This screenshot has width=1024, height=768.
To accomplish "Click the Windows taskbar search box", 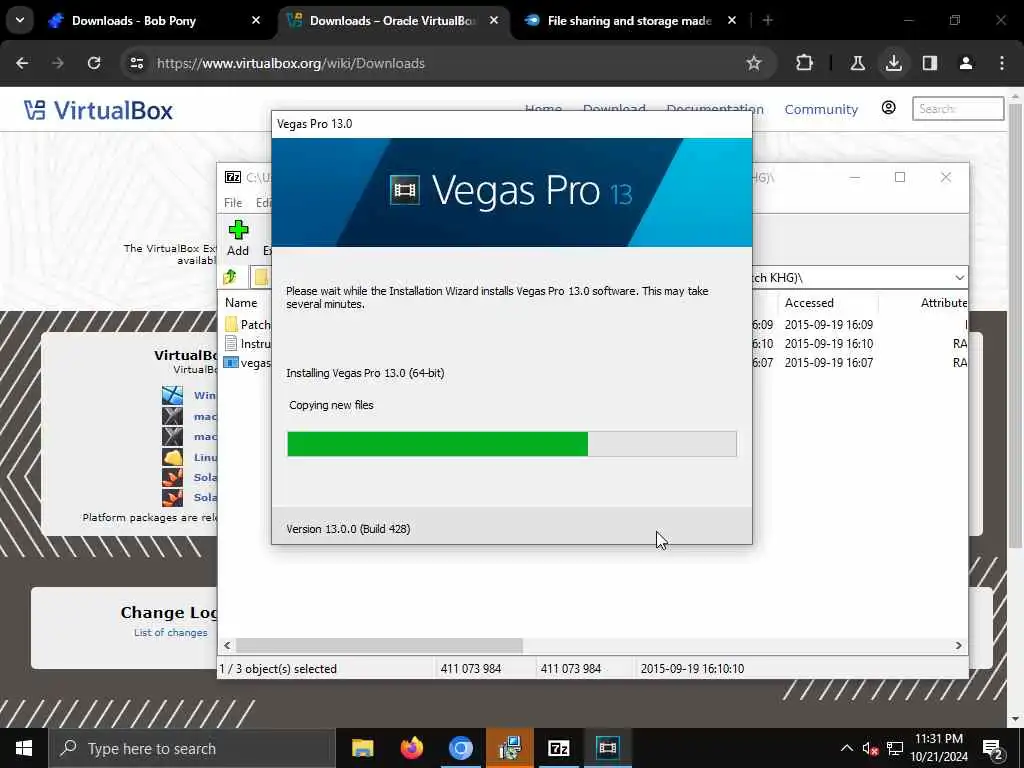I will click(193, 748).
